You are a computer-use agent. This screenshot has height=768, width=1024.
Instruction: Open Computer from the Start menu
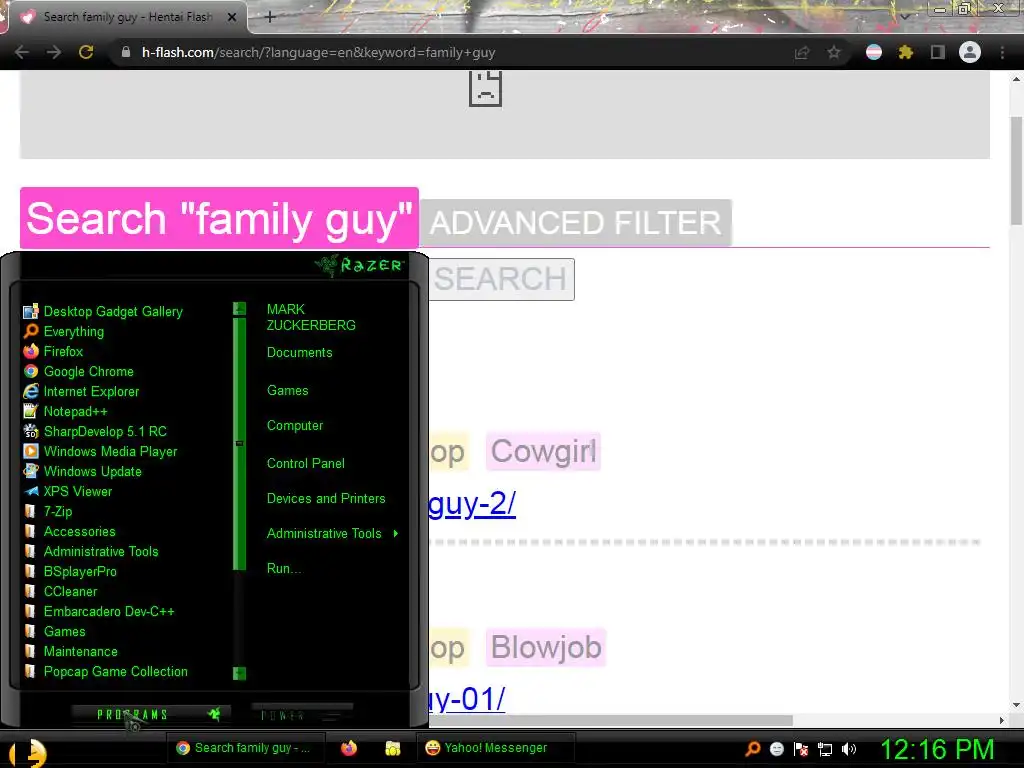(295, 426)
